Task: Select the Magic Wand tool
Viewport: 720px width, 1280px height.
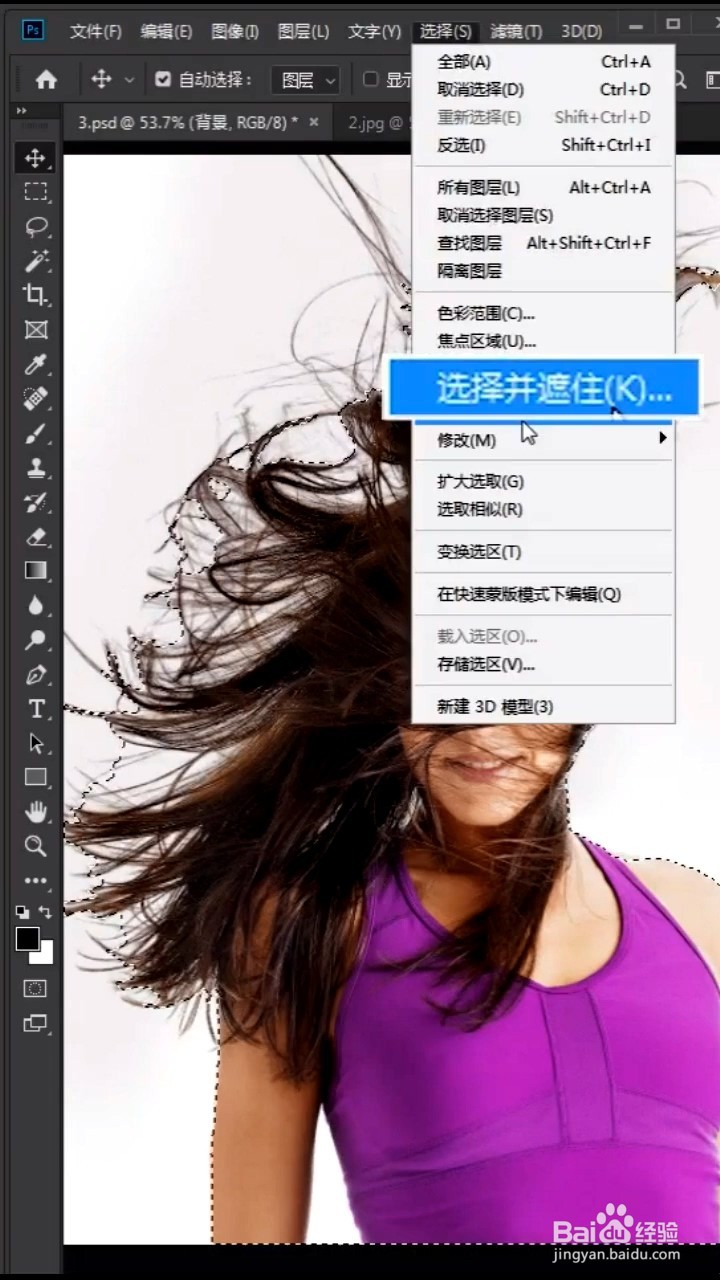Action: tap(36, 260)
